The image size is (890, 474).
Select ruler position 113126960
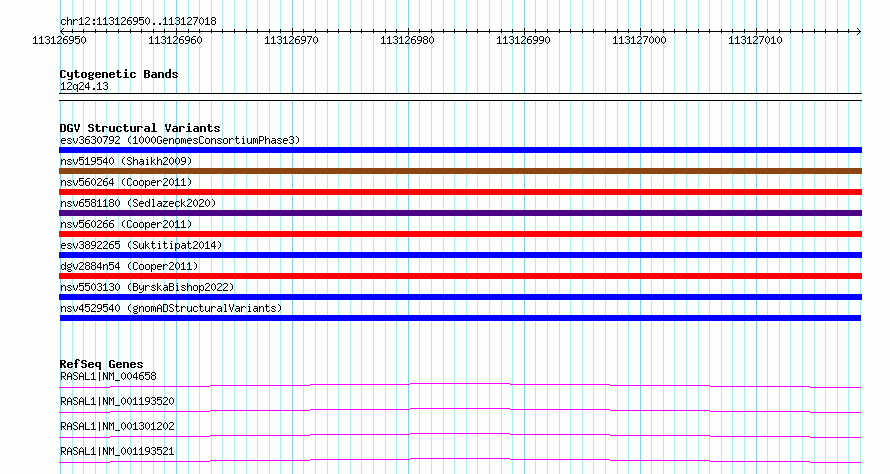coord(175,40)
